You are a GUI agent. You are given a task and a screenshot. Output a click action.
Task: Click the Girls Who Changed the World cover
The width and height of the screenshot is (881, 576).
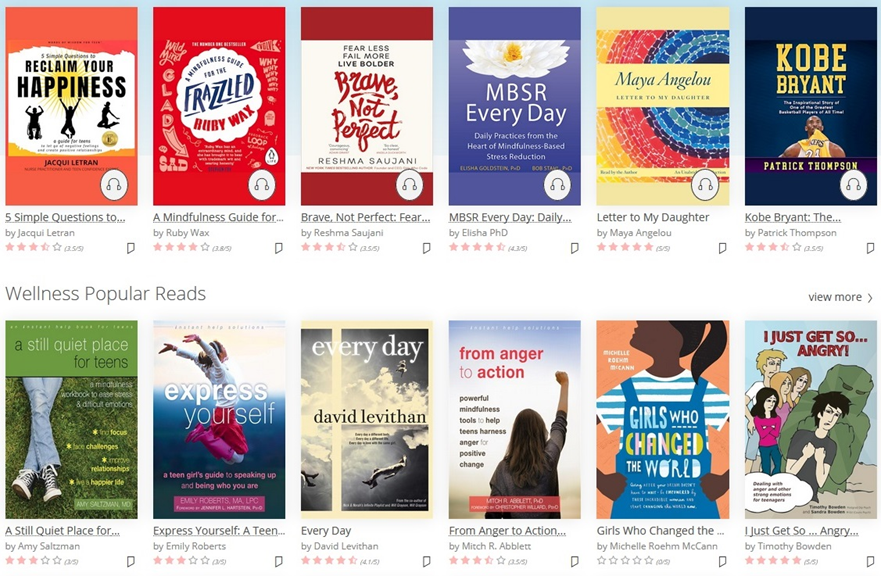[662, 420]
